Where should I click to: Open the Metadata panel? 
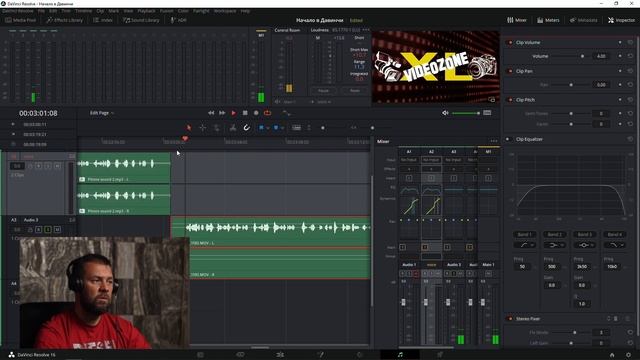tap(583, 20)
